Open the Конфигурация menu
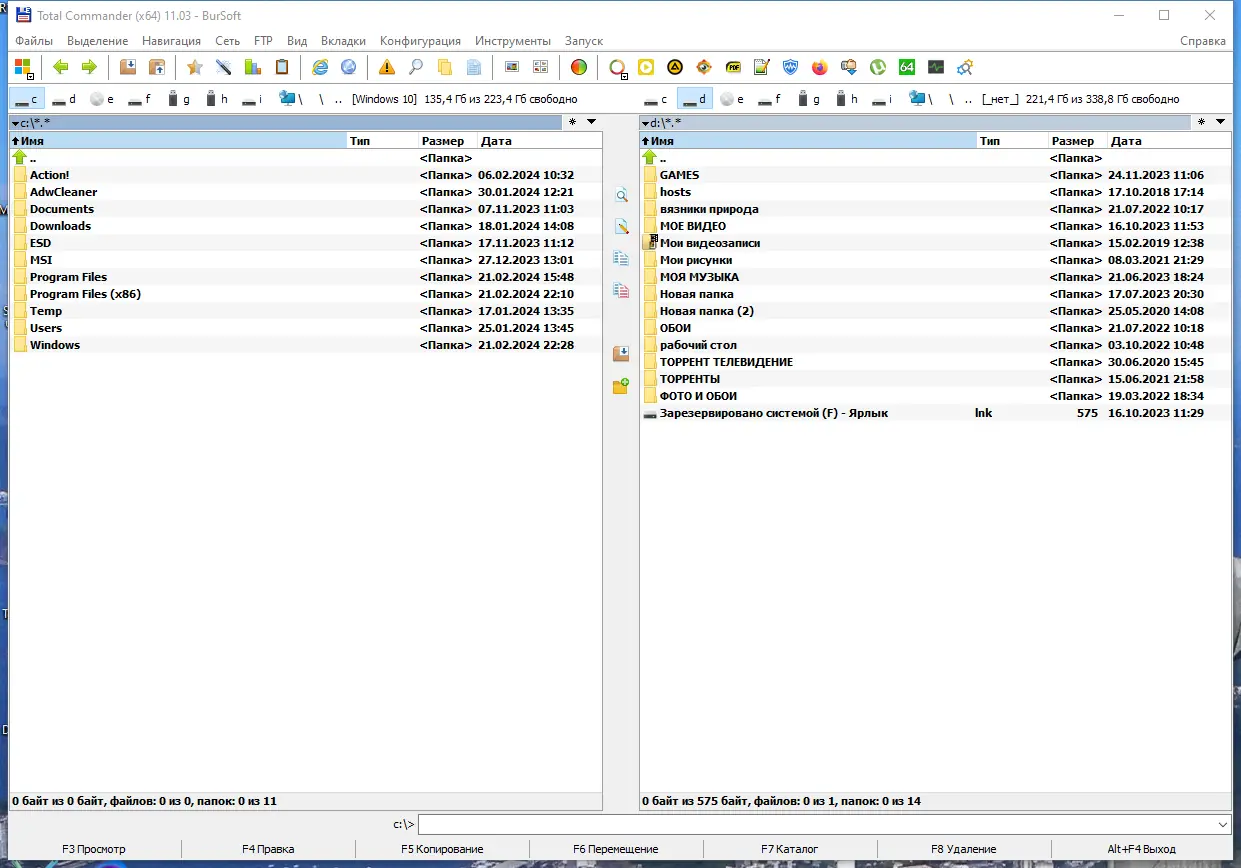1241x868 pixels. click(x=419, y=41)
